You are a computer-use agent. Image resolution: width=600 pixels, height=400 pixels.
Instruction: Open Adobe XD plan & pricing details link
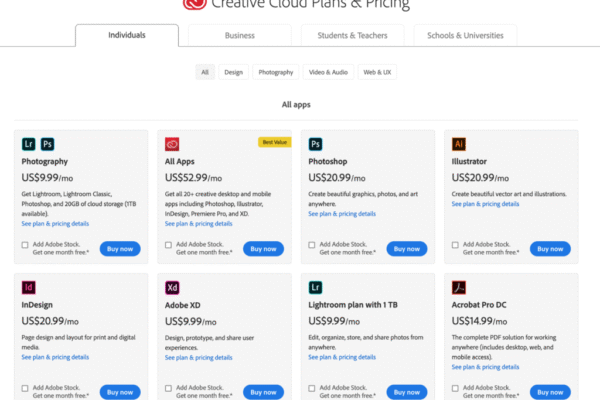click(x=199, y=358)
